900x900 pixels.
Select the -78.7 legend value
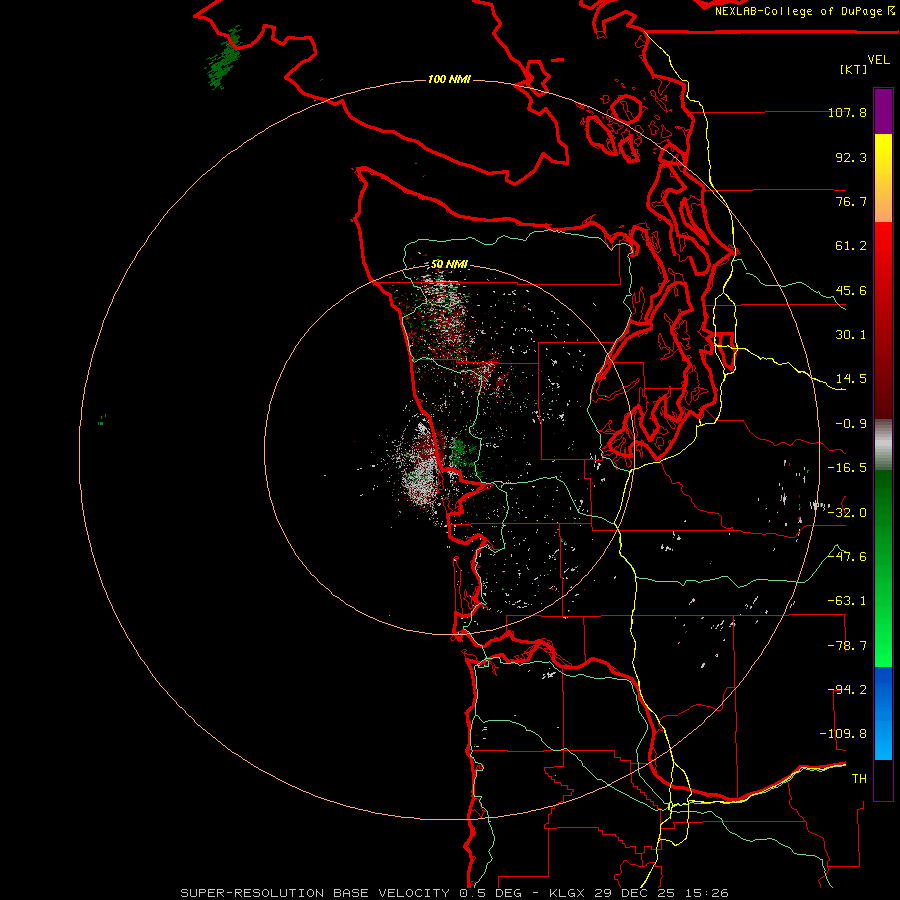tap(847, 646)
